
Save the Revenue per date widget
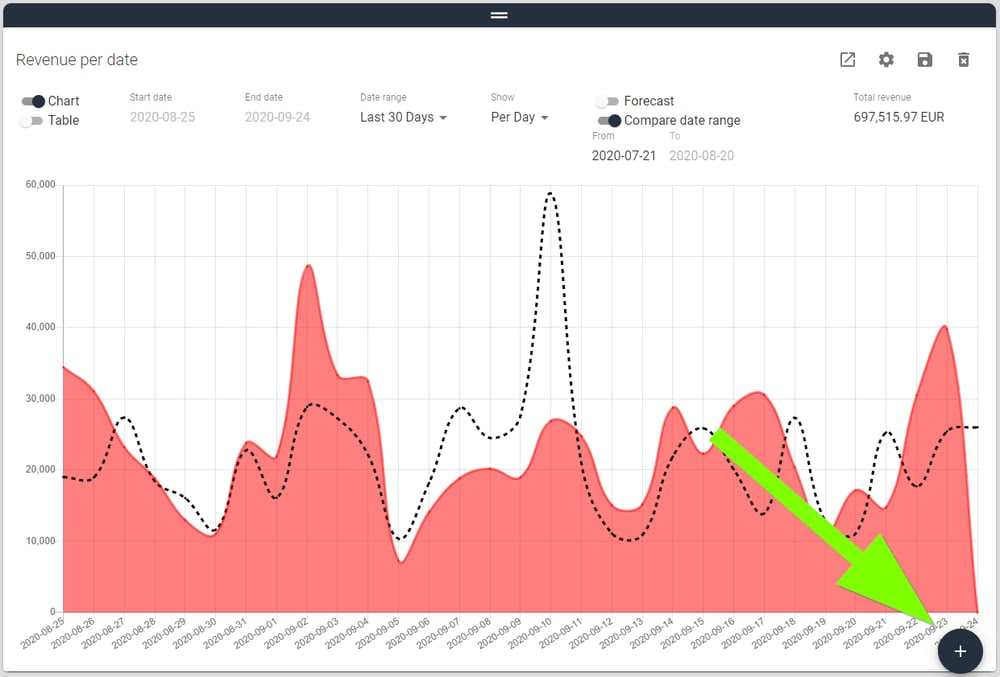pyautogui.click(x=925, y=60)
